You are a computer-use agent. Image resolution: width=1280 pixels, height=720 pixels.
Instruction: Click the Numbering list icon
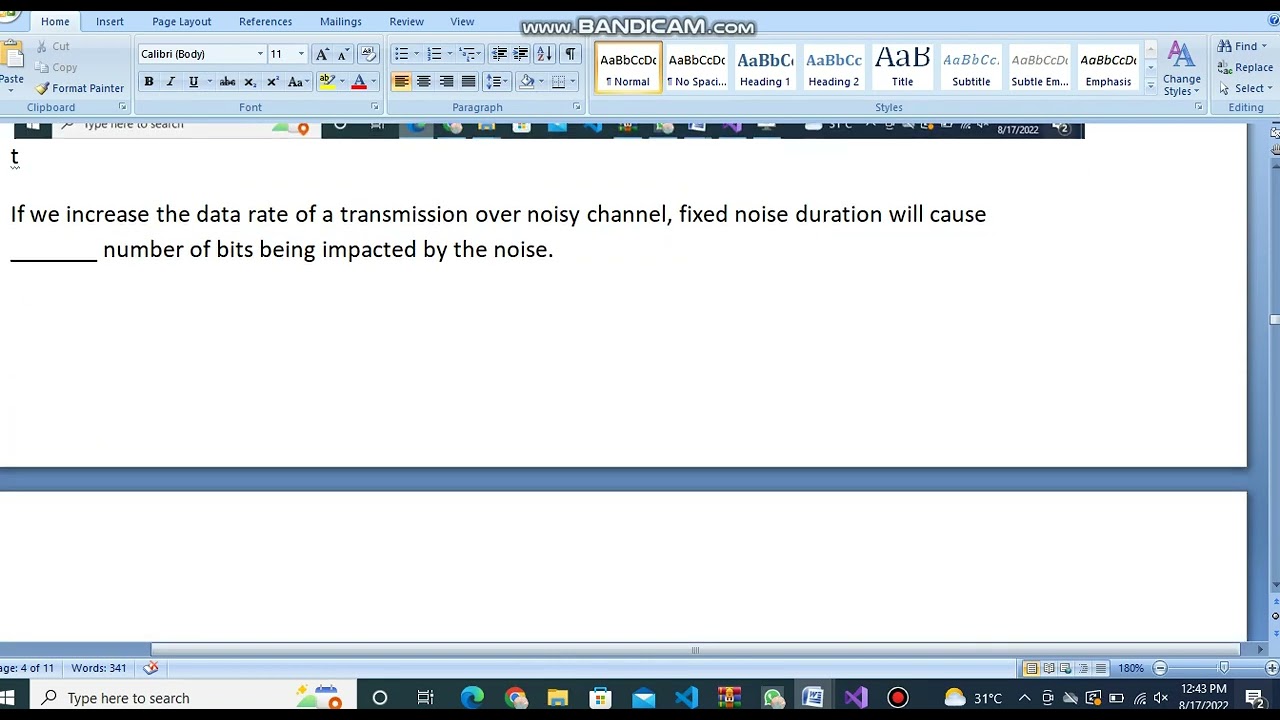(434, 54)
